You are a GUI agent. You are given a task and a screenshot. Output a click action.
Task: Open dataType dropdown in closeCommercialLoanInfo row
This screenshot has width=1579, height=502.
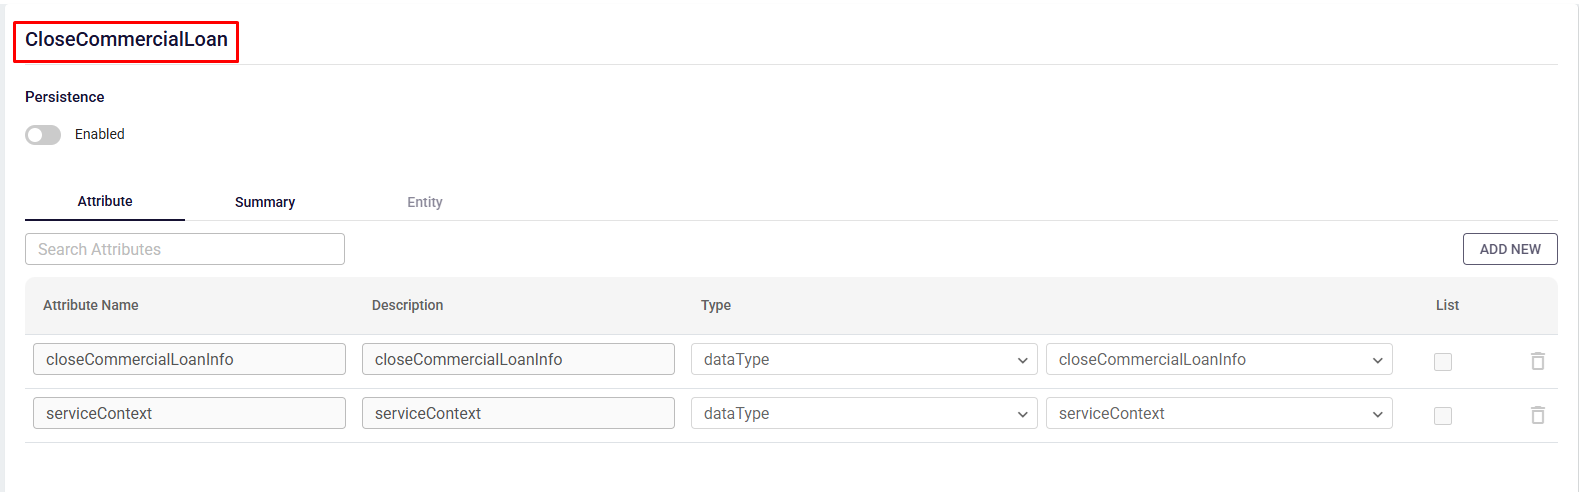[864, 360]
